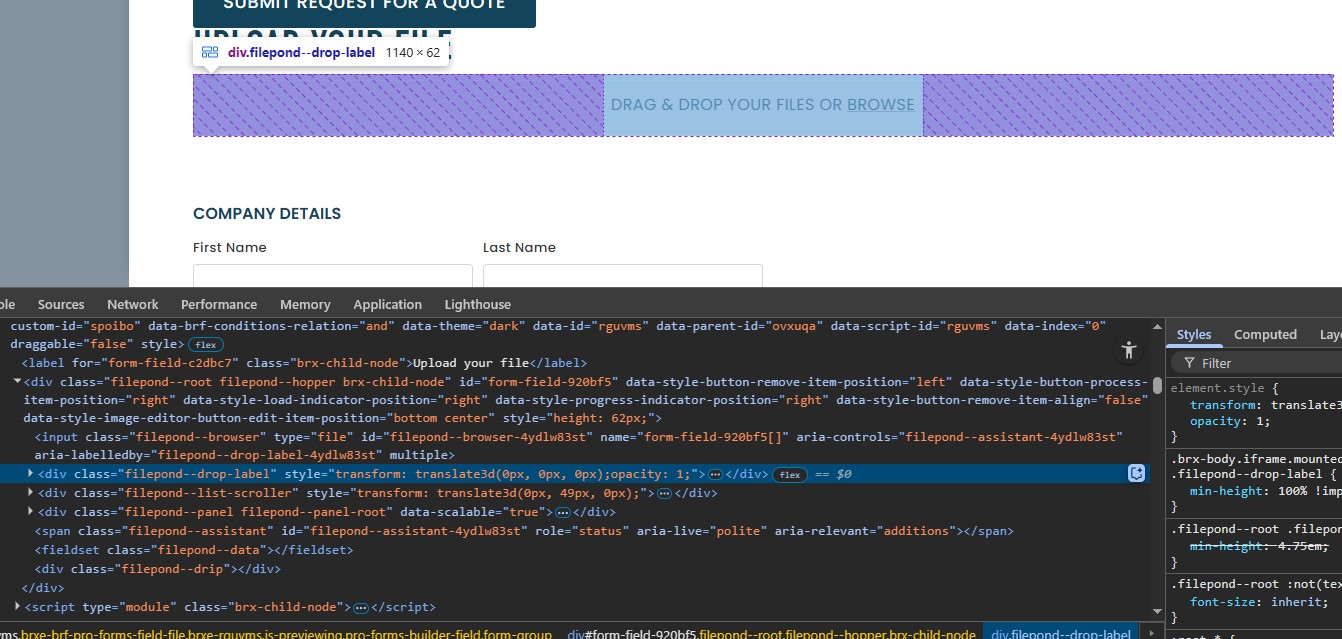
Task: Click the flex badge on the filepond--drop-label node
Action: click(x=790, y=474)
